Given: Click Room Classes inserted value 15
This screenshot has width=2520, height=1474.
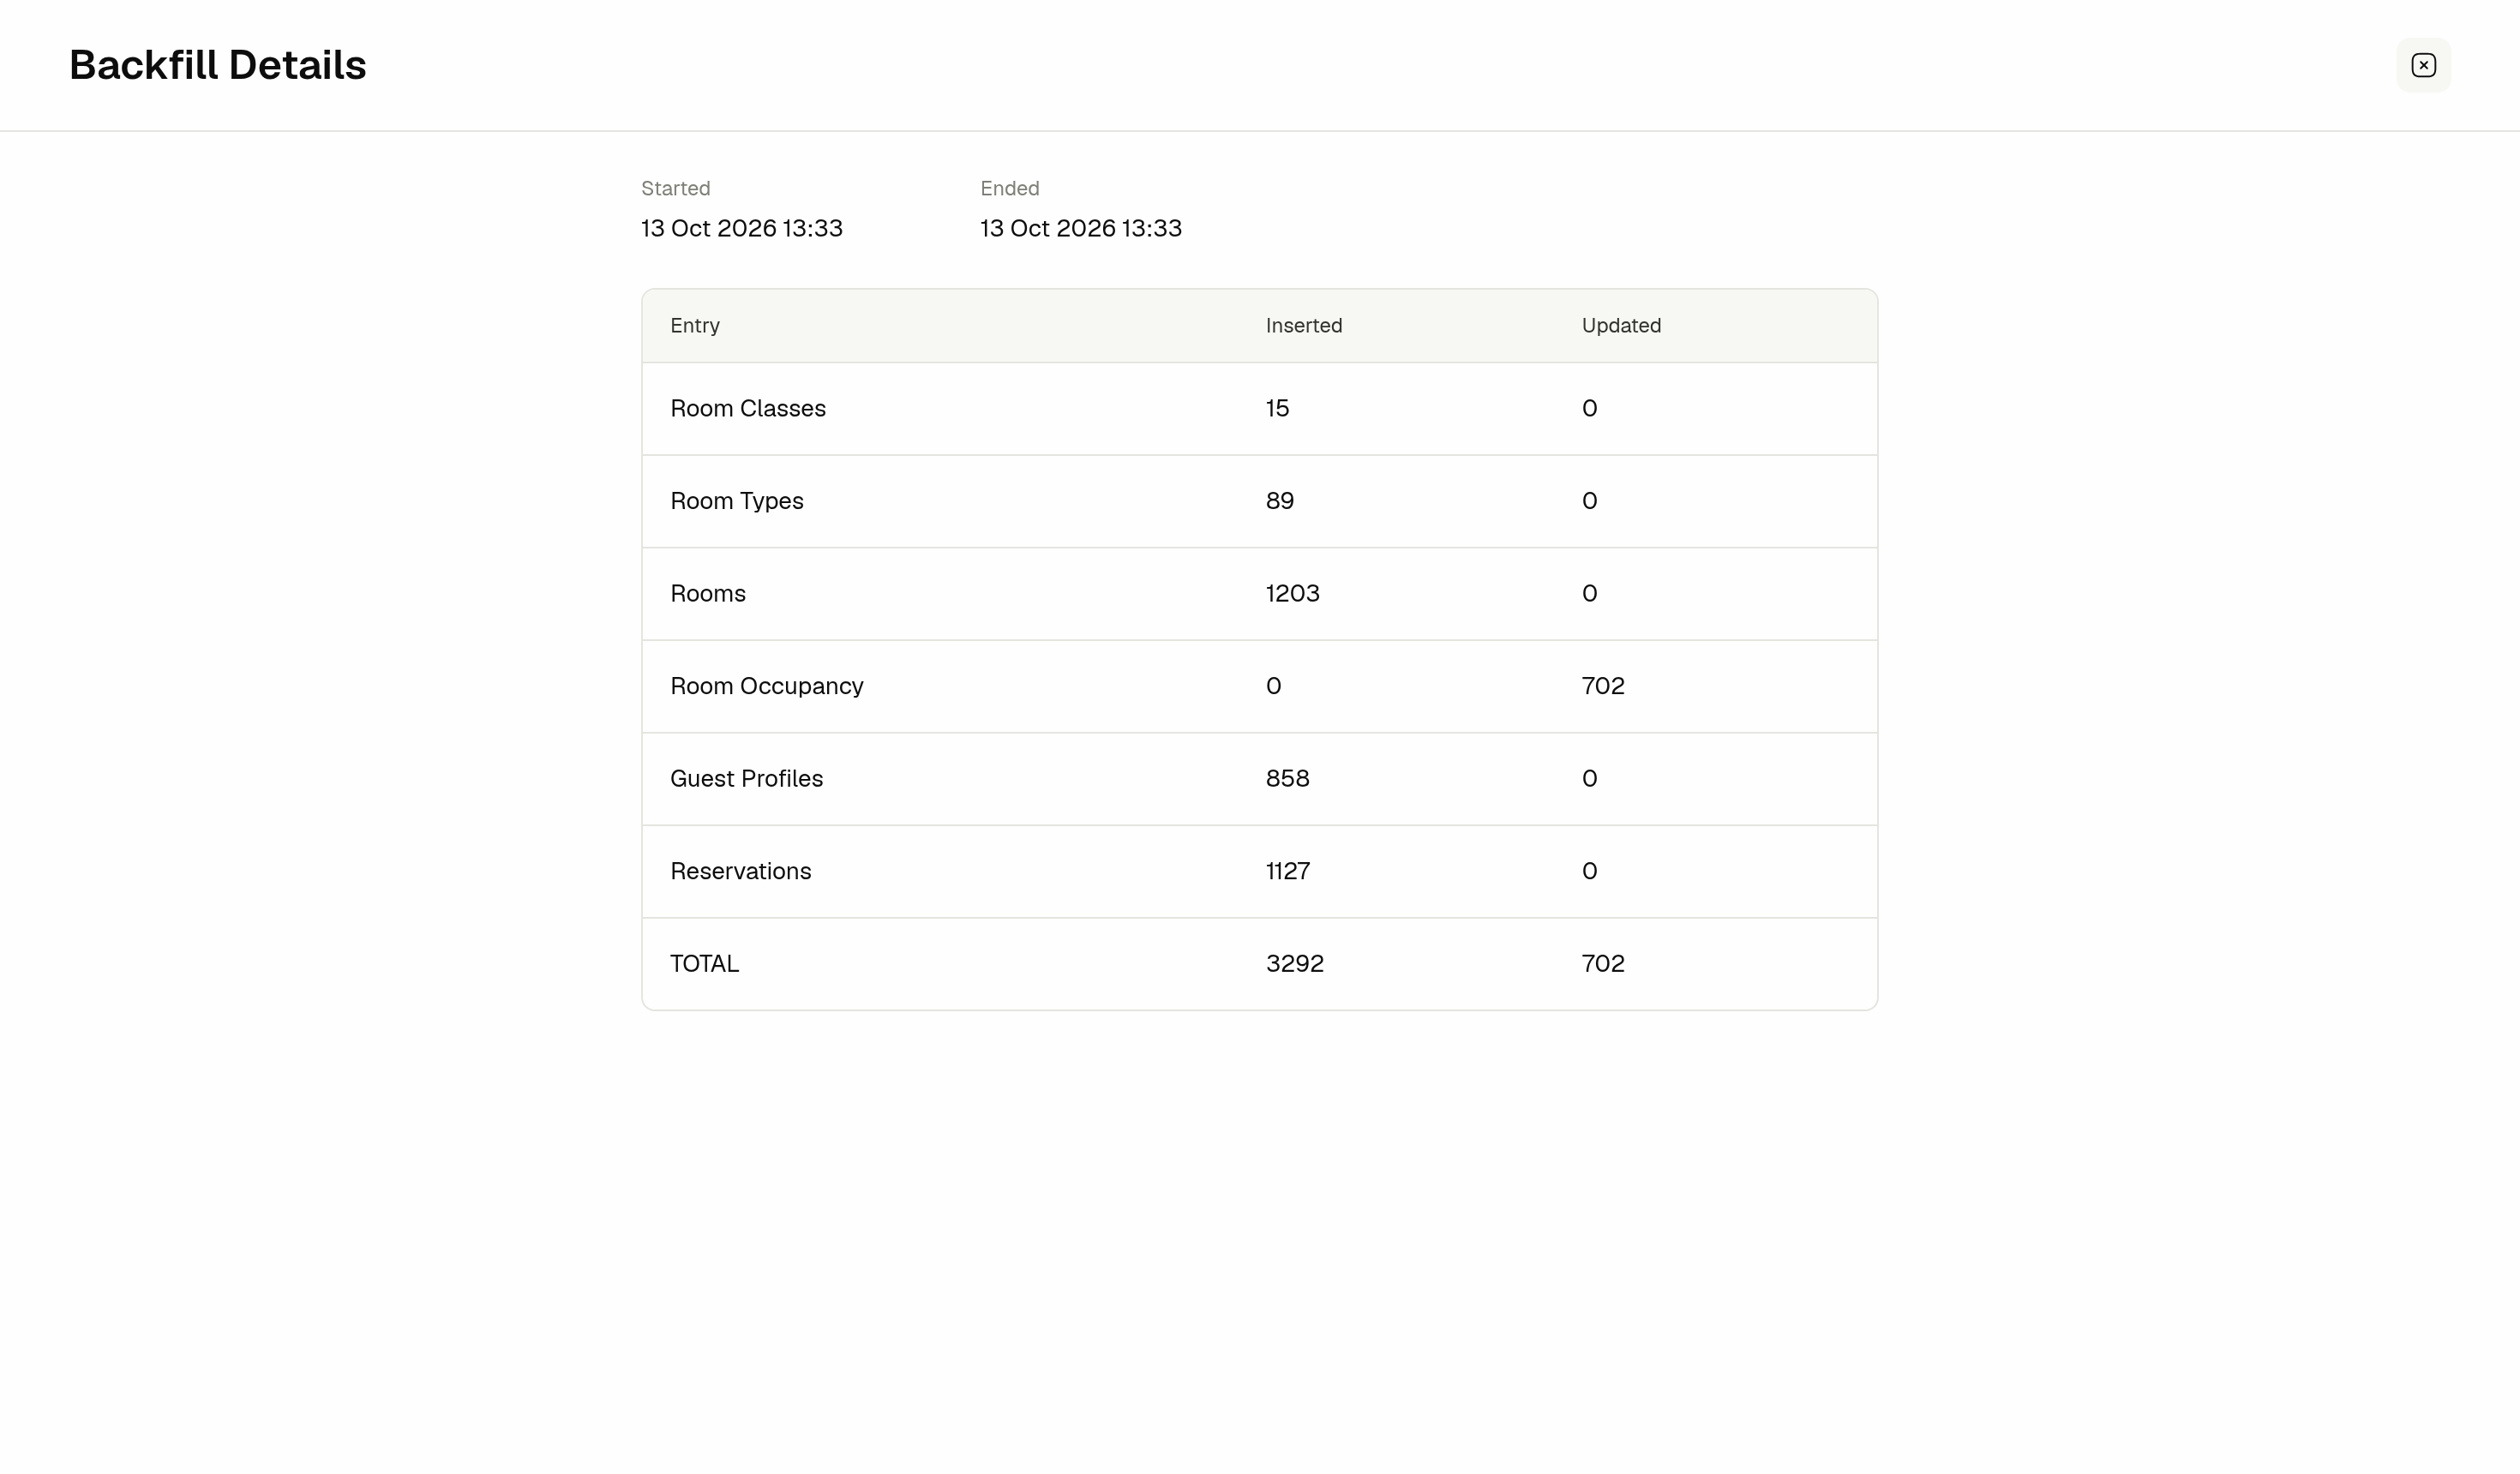Looking at the screenshot, I should tap(1277, 408).
